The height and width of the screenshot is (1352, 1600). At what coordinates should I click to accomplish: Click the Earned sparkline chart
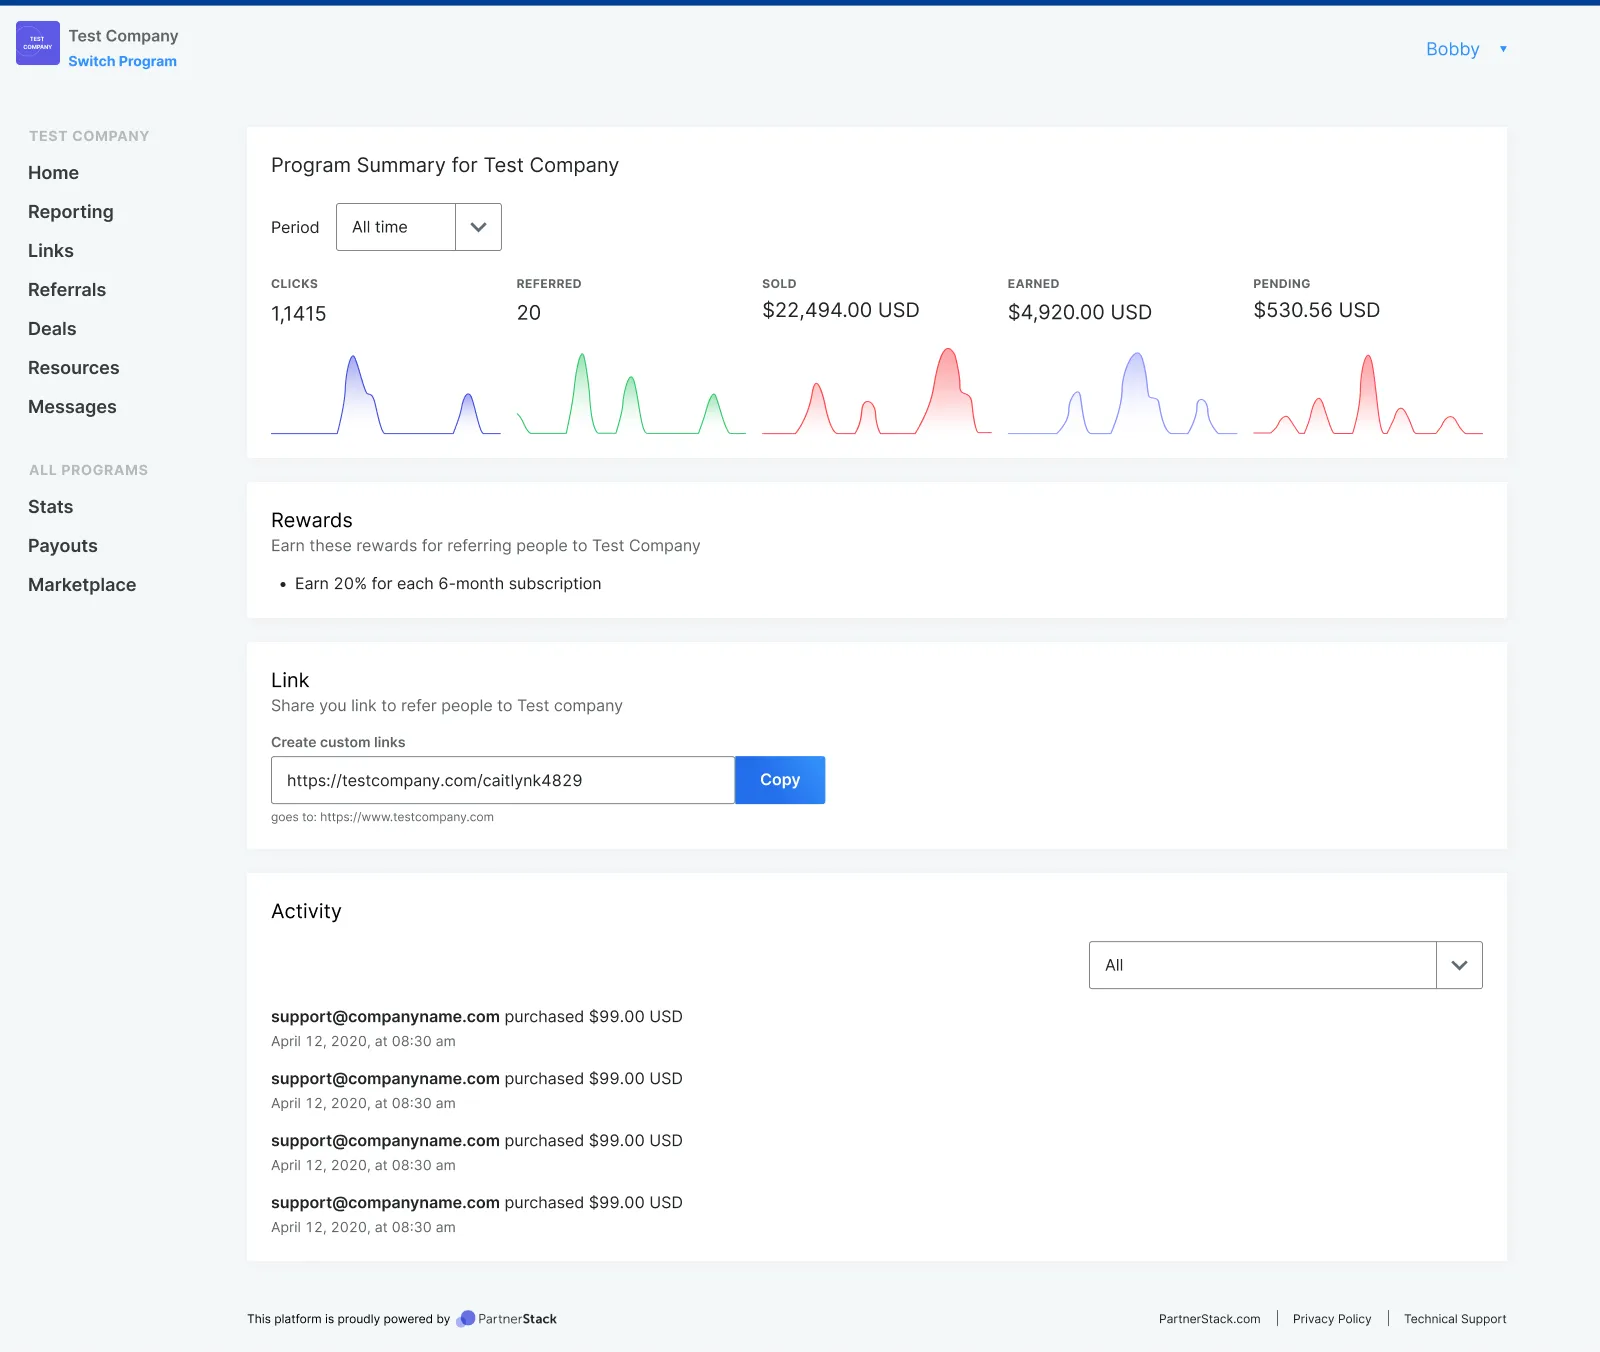[x=1122, y=393]
